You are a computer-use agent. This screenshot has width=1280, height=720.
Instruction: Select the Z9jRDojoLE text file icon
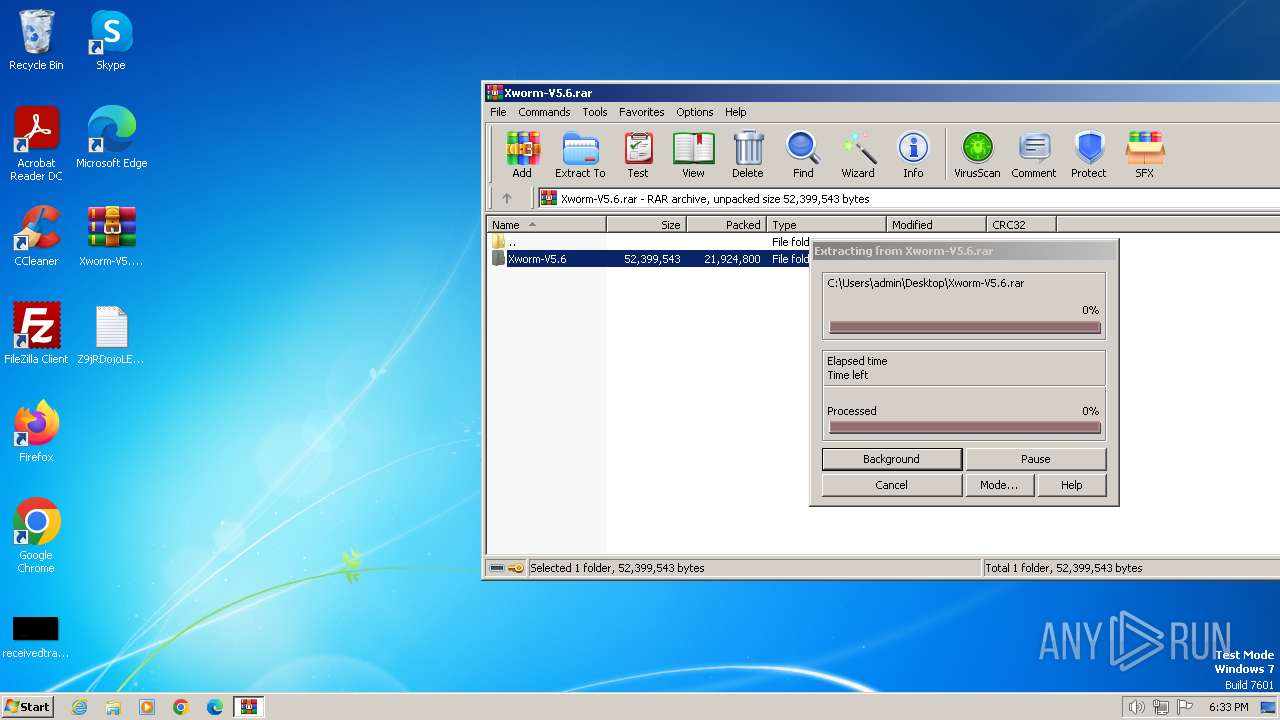point(111,334)
